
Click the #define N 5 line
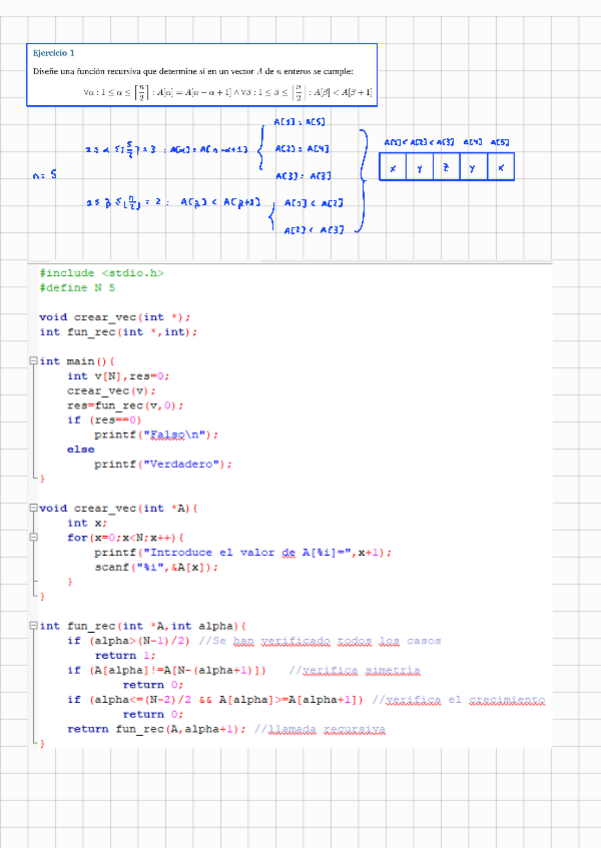(77, 287)
